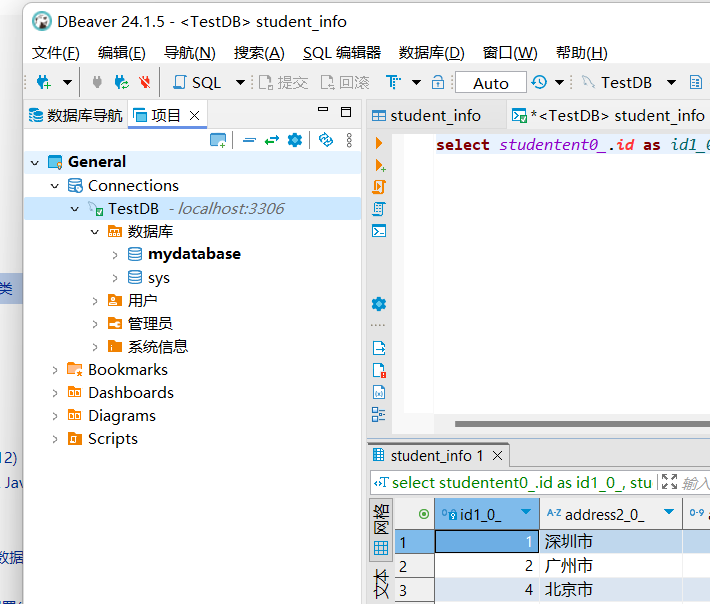Viewport: 710px width, 604px height.
Task: Click the explain execution plan icon
Action: coord(379,209)
